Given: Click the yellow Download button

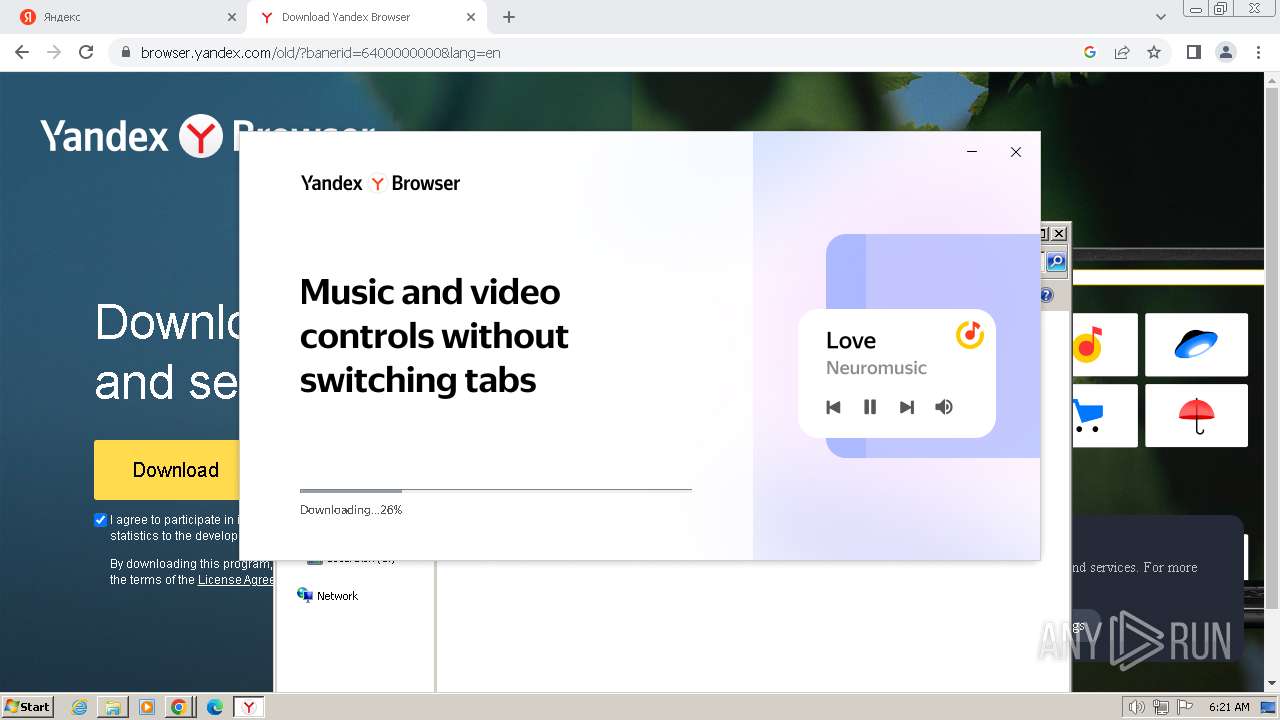Looking at the screenshot, I should [167, 470].
